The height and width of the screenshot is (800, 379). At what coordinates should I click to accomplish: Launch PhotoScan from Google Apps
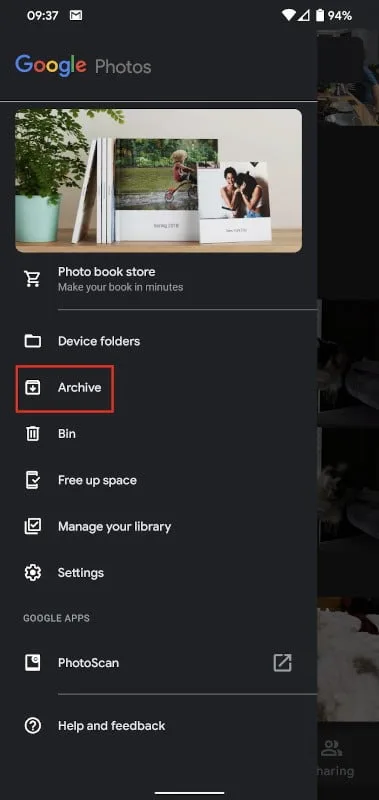[159, 663]
